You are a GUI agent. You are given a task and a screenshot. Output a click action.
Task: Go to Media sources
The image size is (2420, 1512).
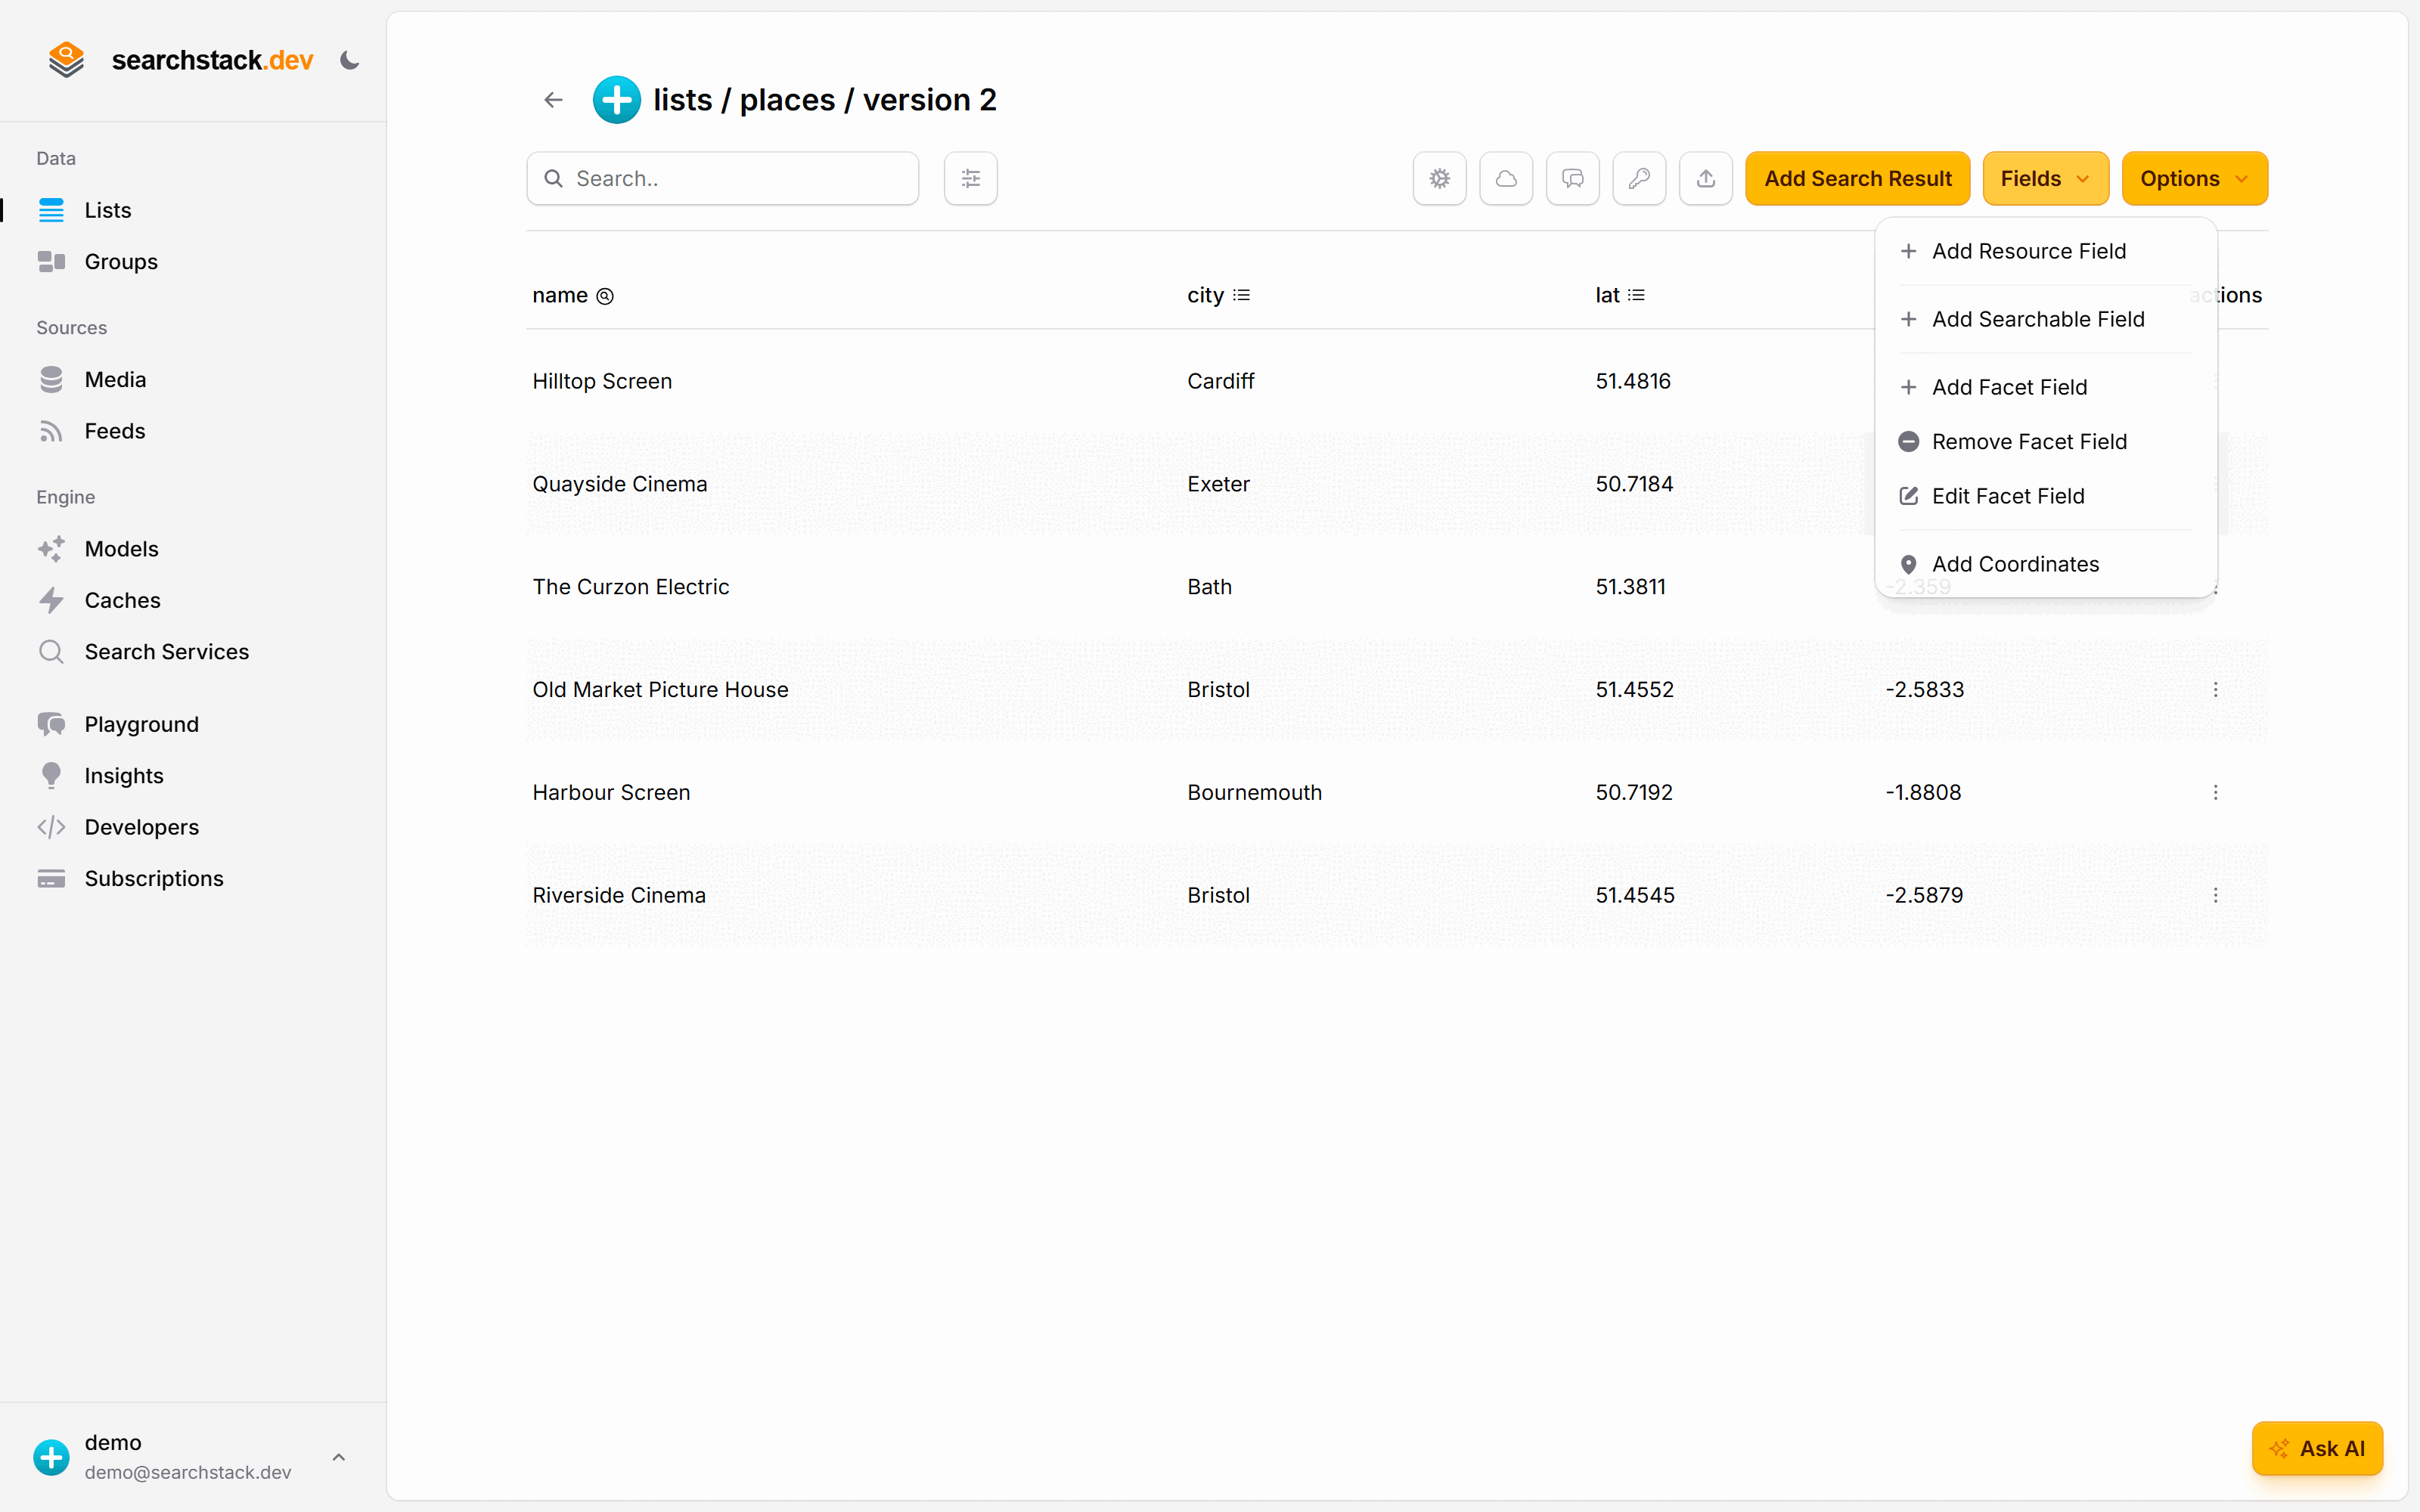click(x=193, y=380)
